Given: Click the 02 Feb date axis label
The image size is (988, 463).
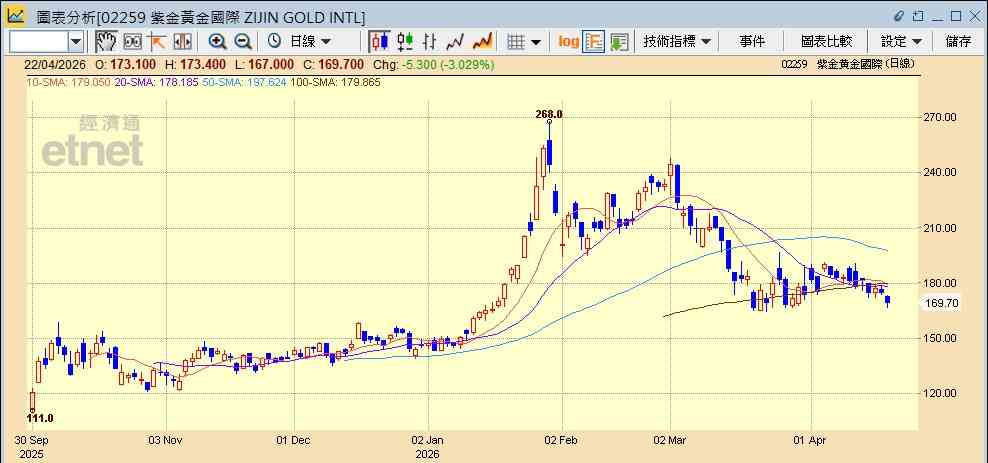Looking at the screenshot, I should (x=563, y=440).
